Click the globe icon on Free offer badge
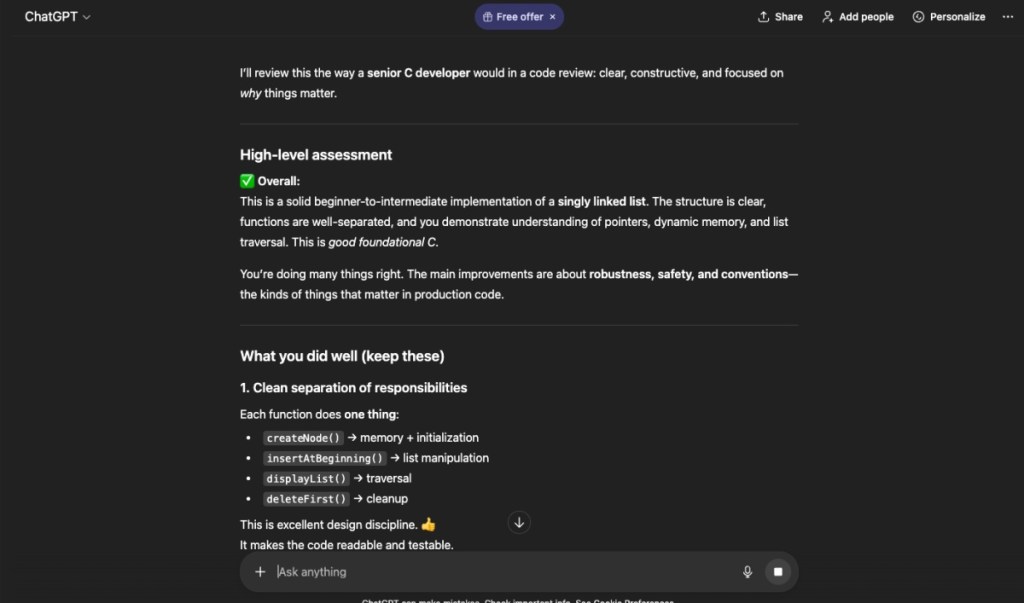This screenshot has height=603, width=1024. pyautogui.click(x=487, y=16)
